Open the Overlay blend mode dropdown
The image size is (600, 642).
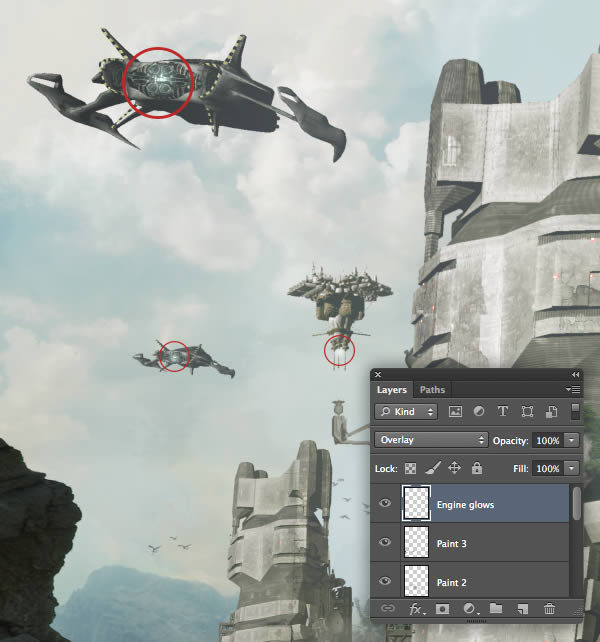(x=431, y=440)
